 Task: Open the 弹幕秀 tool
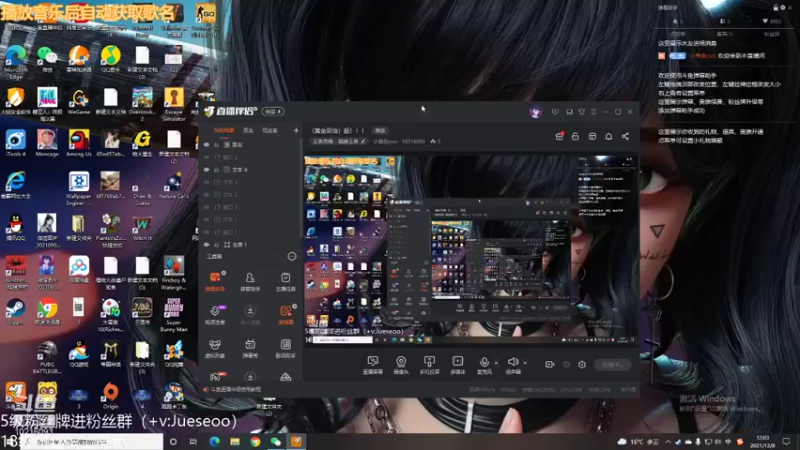(x=250, y=349)
